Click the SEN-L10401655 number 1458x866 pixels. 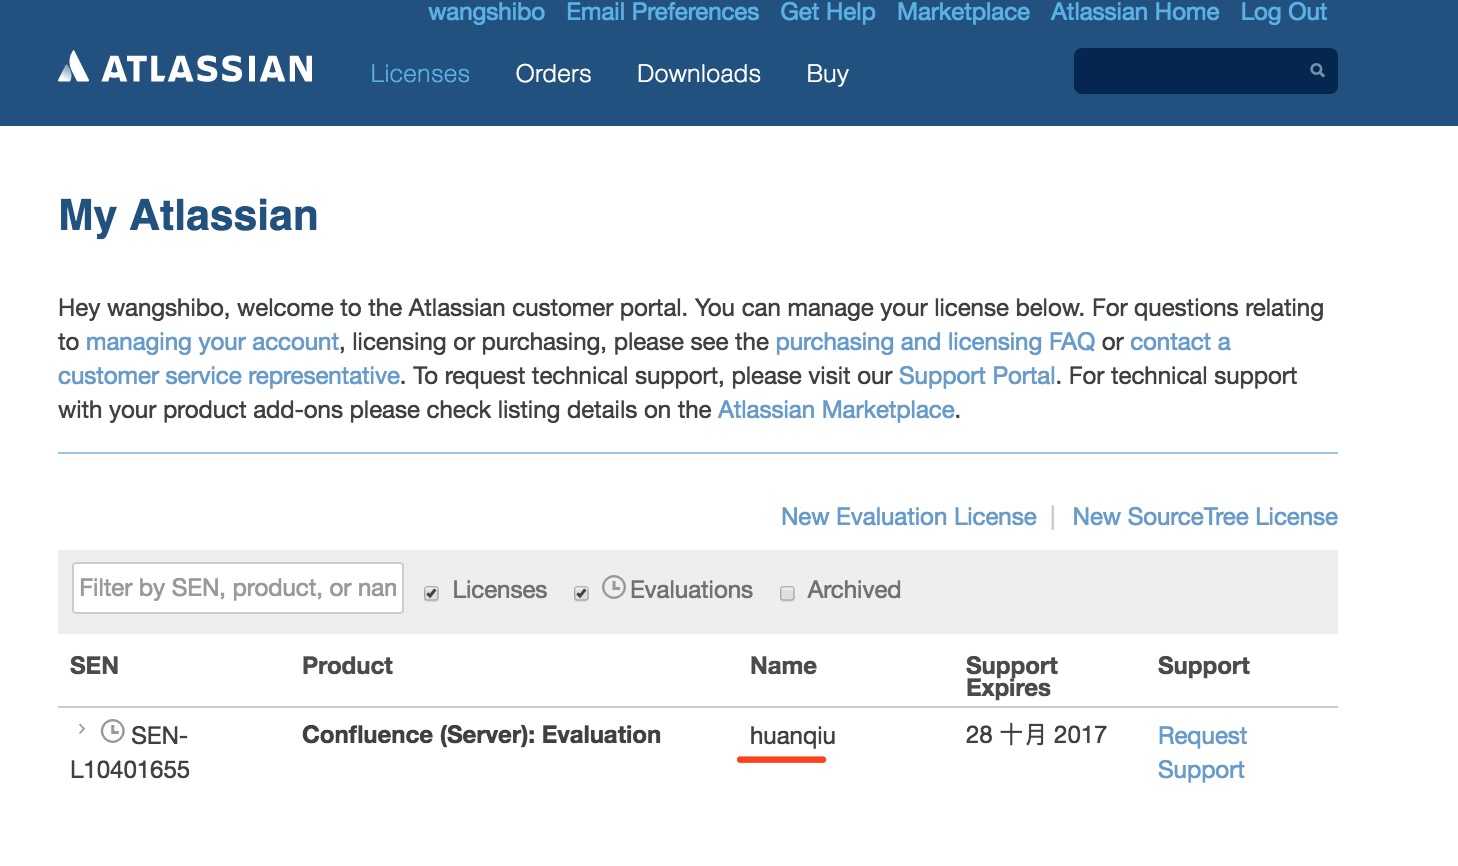[129, 753]
